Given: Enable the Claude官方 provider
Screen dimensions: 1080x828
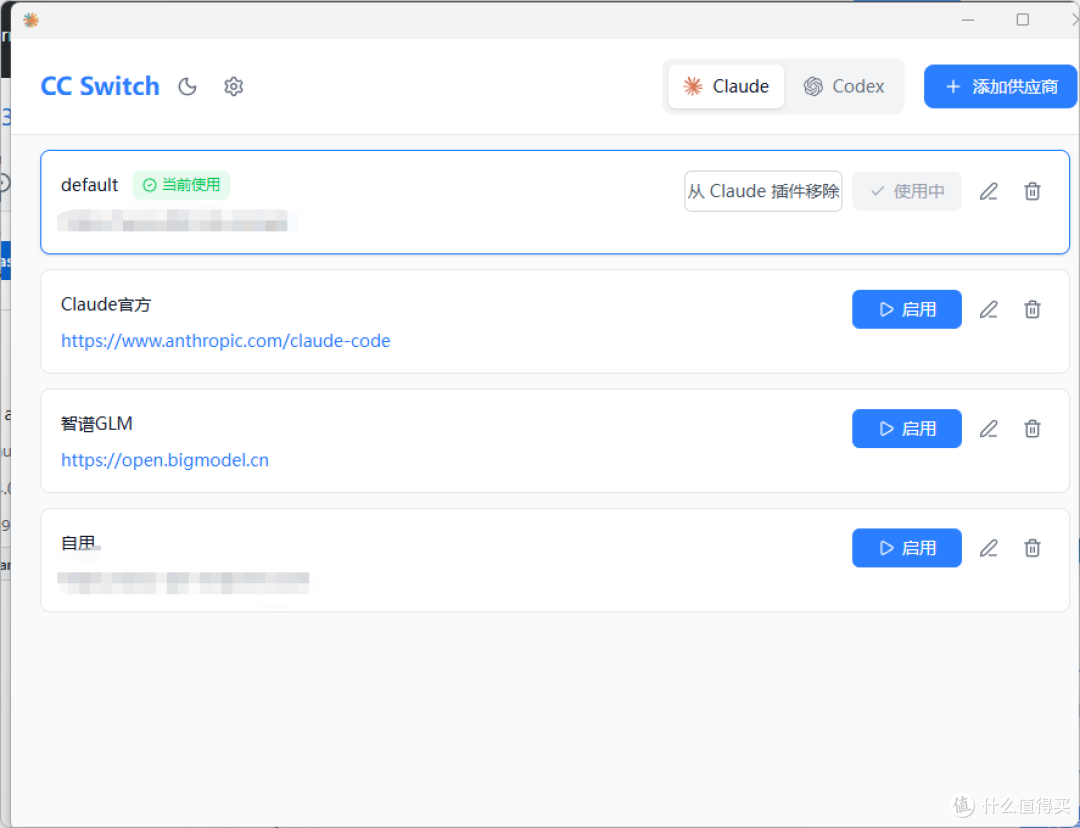Looking at the screenshot, I should [x=907, y=309].
